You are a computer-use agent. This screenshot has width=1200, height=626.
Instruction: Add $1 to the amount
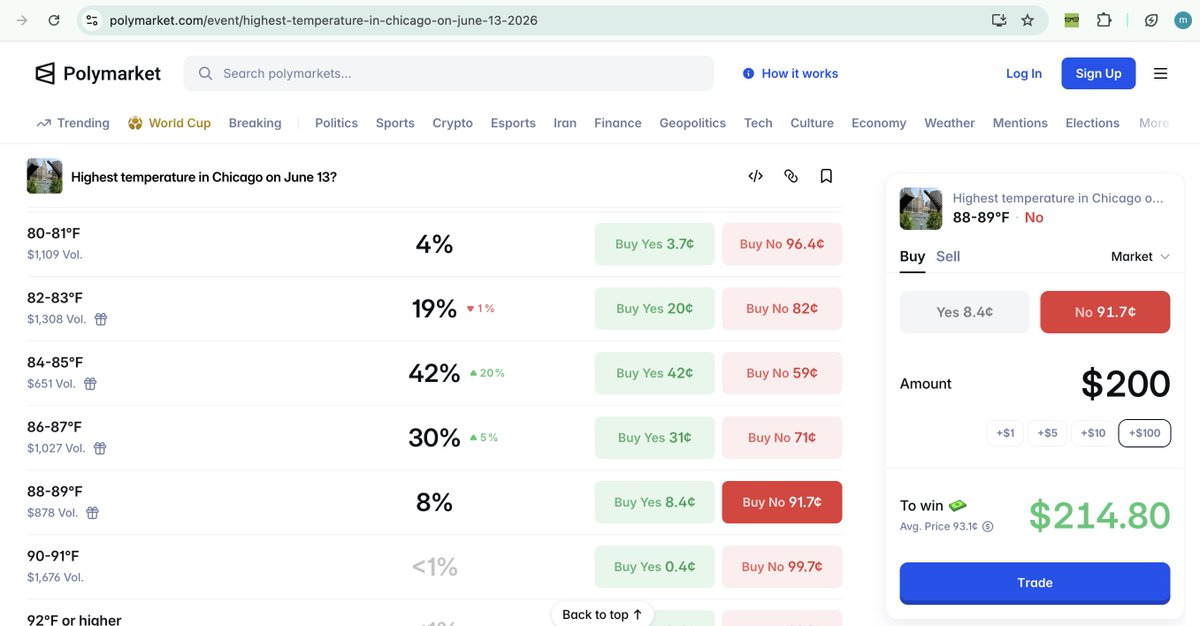pyautogui.click(x=1005, y=433)
